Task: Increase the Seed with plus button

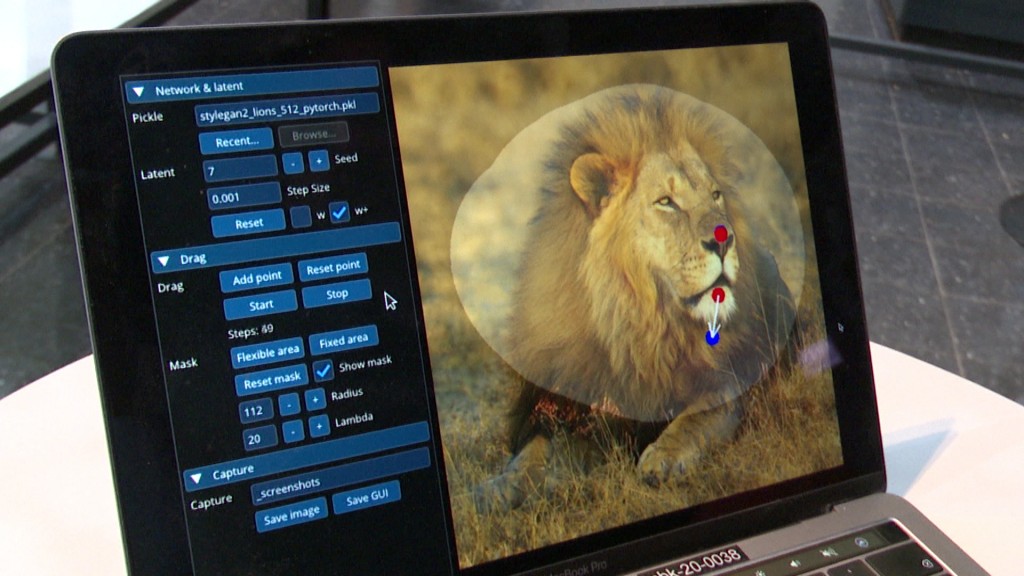Action: [319, 160]
